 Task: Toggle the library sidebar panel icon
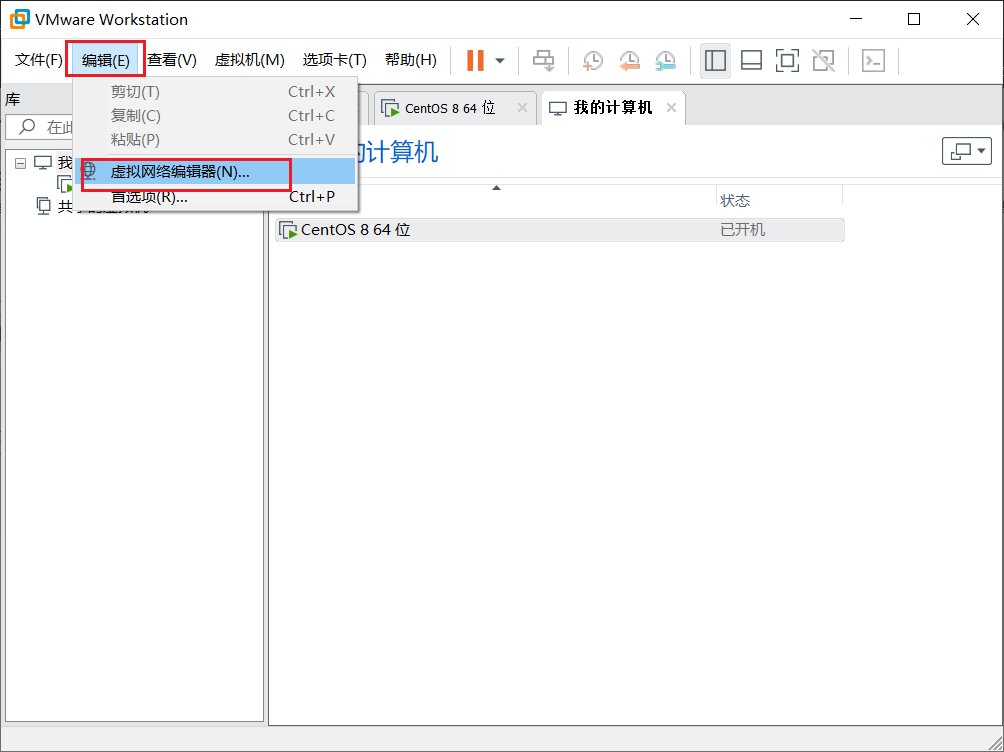pos(715,61)
